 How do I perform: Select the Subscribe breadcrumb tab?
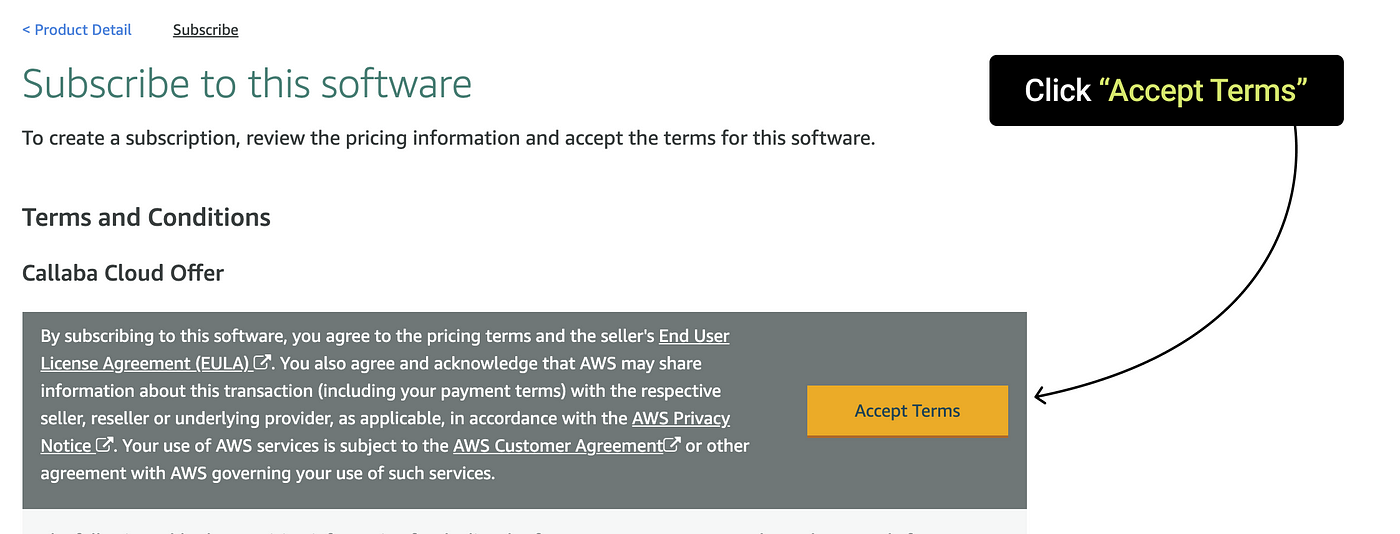tap(205, 30)
